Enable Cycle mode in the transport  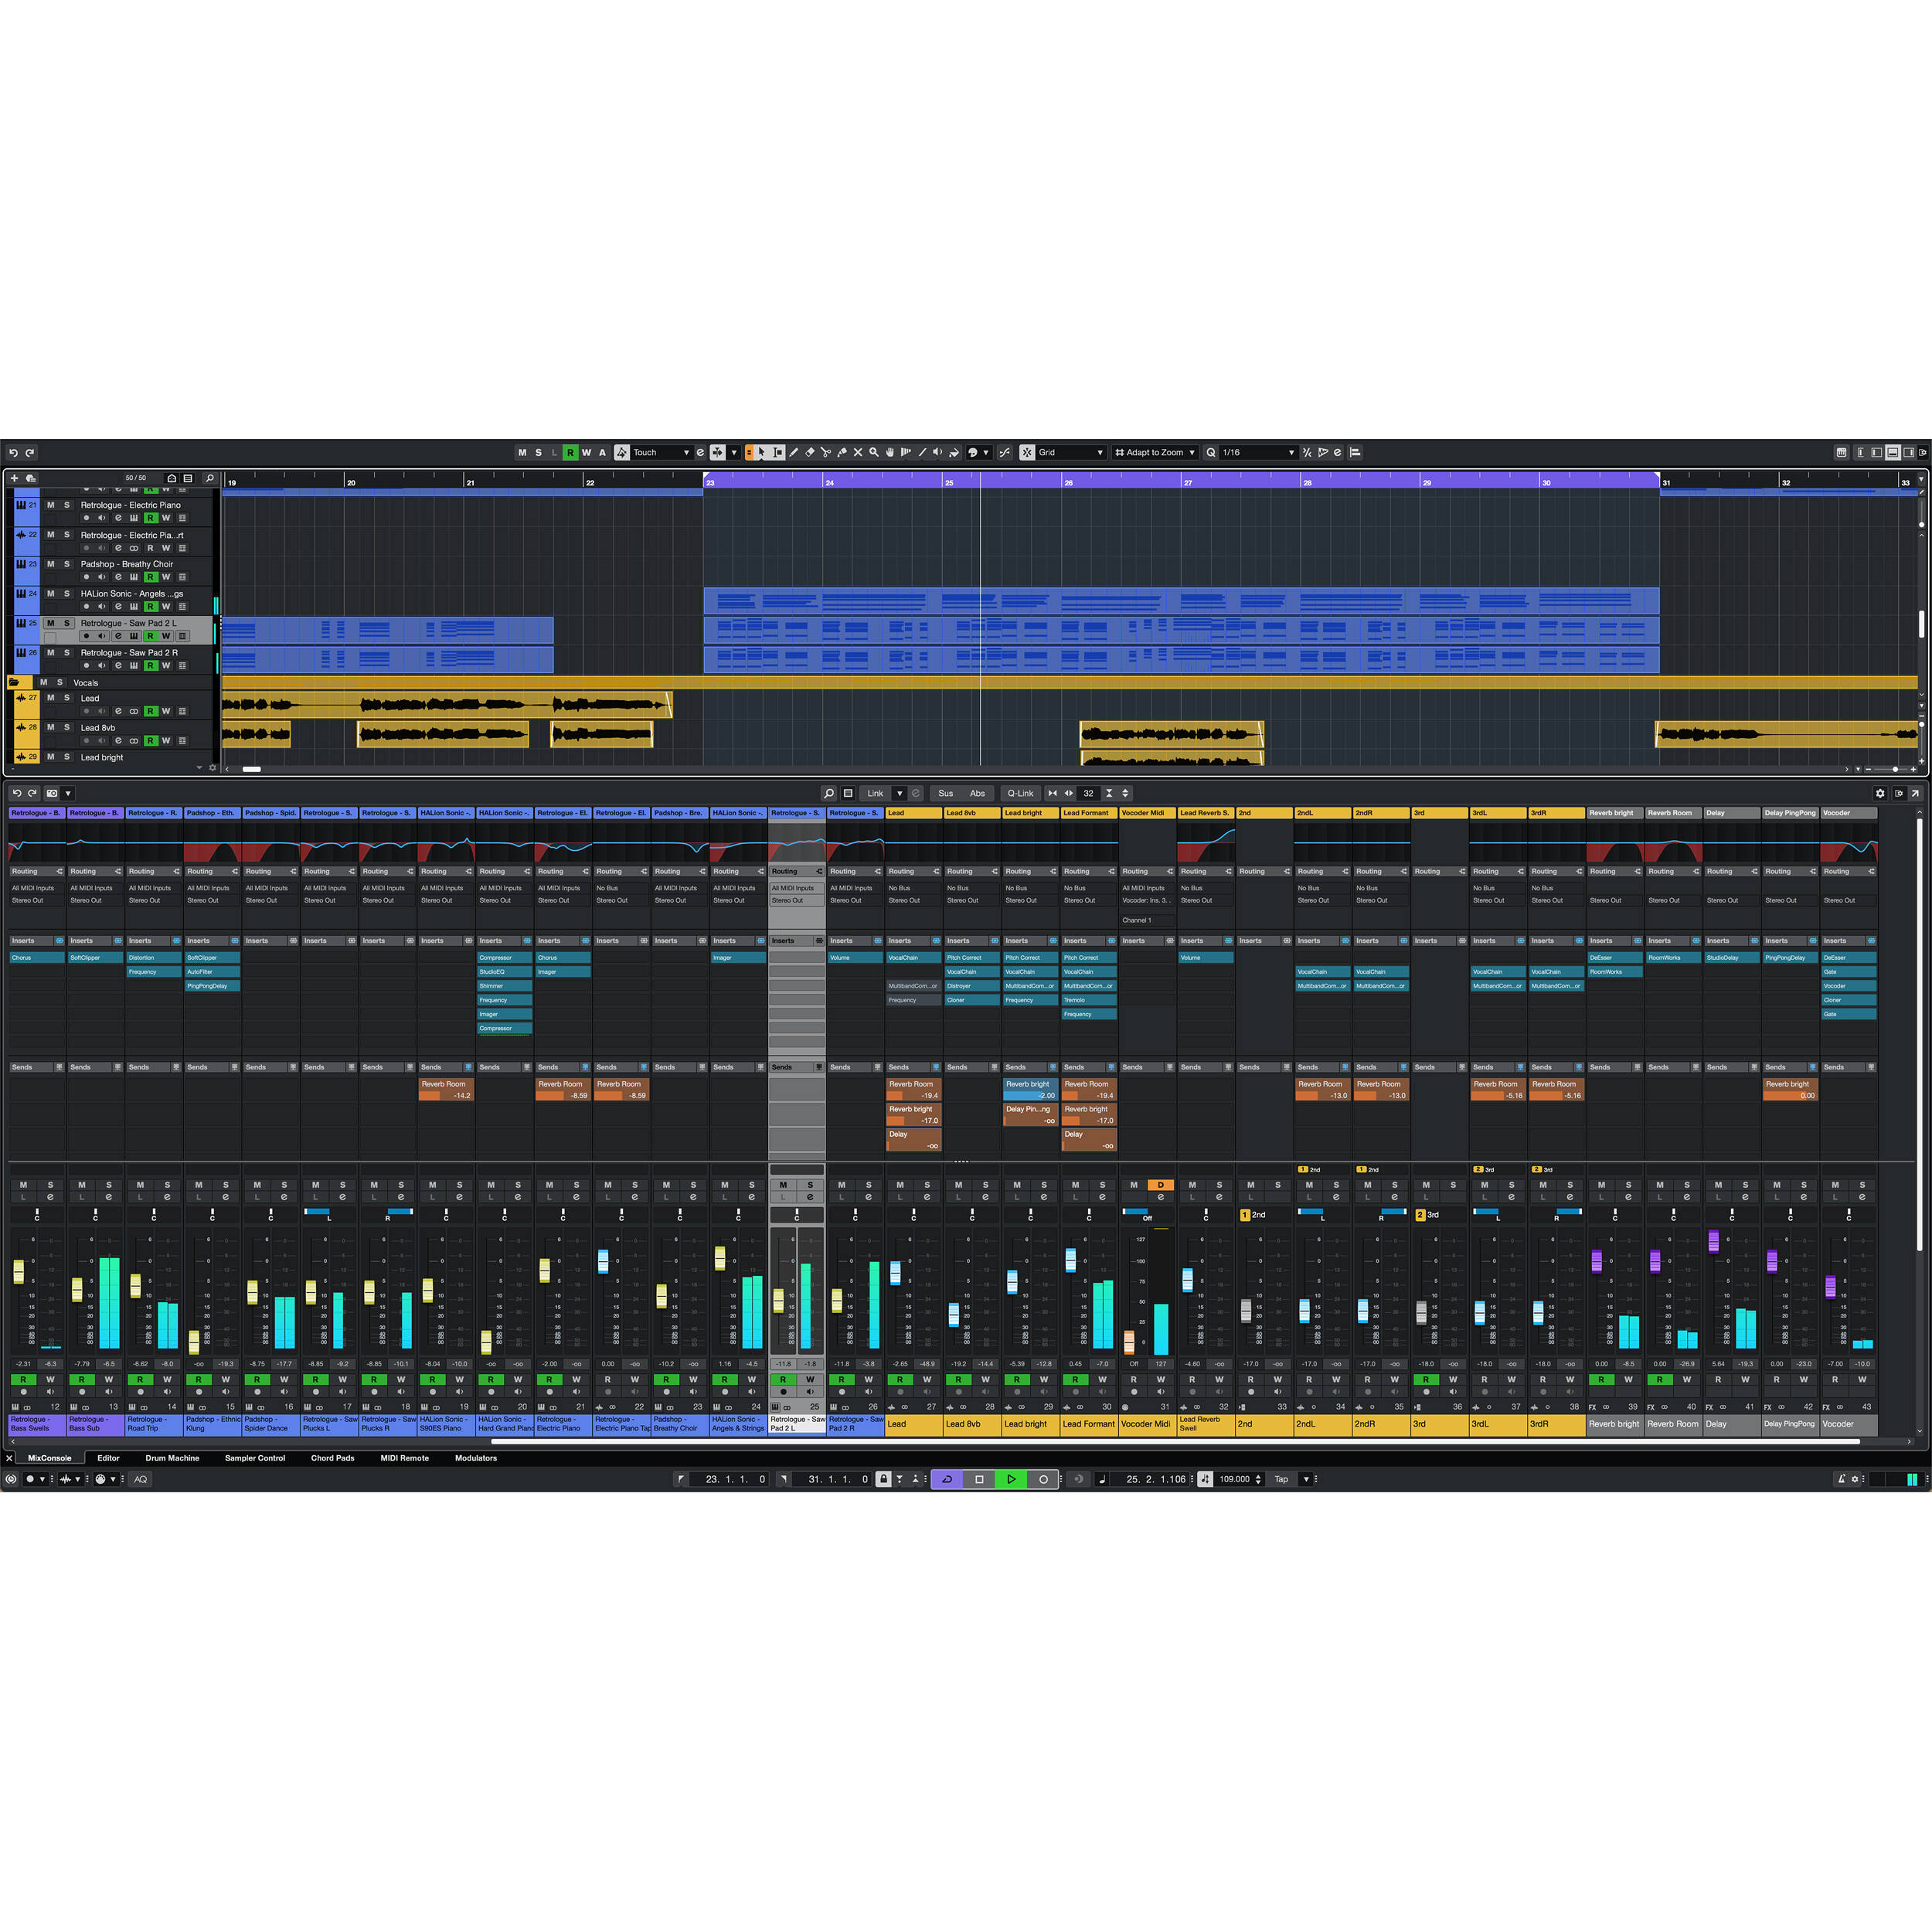tap(946, 1479)
